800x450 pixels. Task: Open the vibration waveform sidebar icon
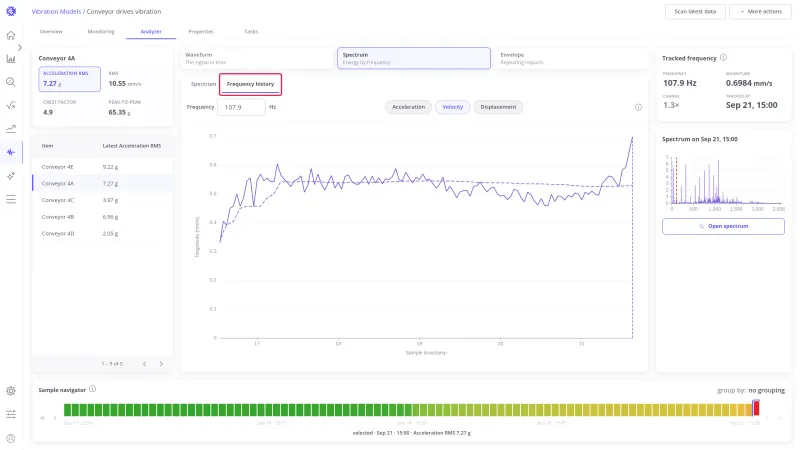pyautogui.click(x=11, y=152)
